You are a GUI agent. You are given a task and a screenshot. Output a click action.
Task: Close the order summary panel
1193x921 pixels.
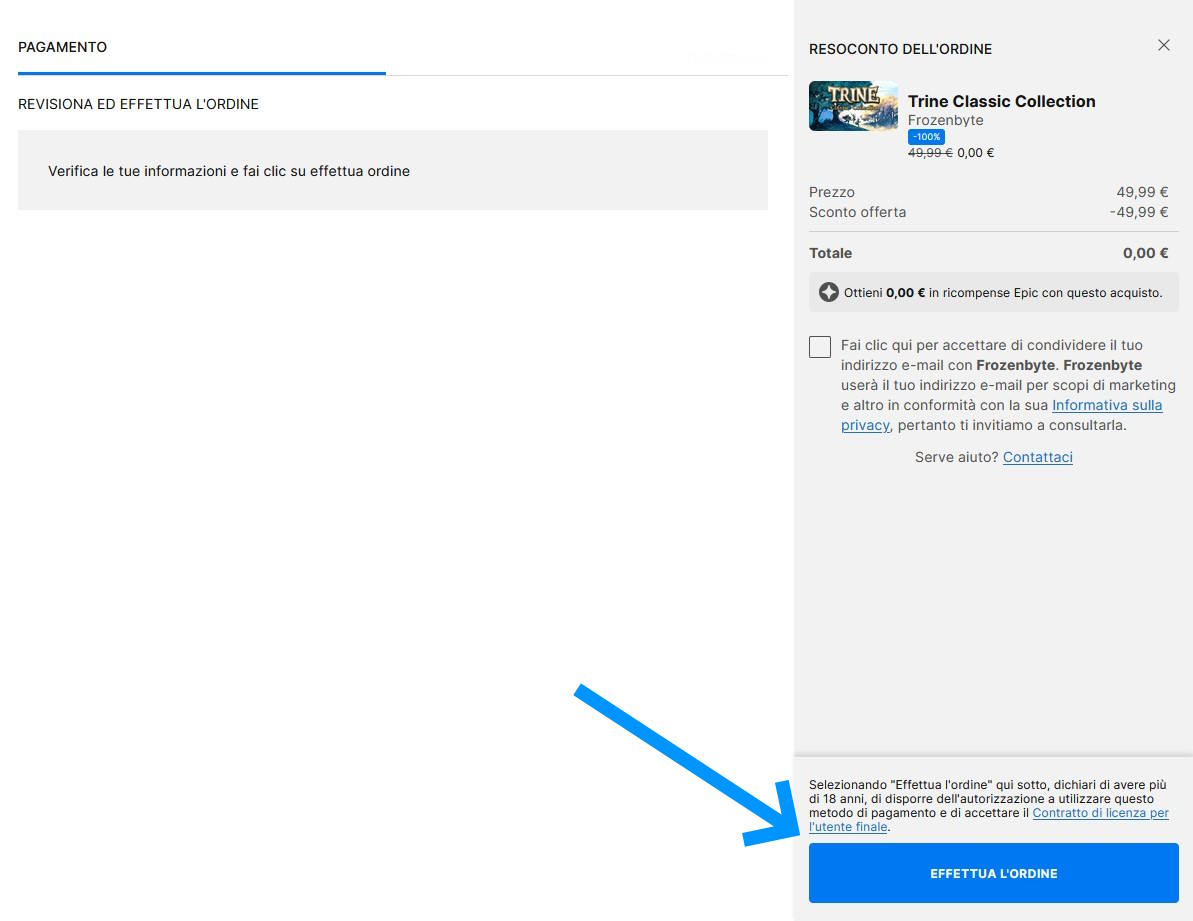click(x=1163, y=46)
